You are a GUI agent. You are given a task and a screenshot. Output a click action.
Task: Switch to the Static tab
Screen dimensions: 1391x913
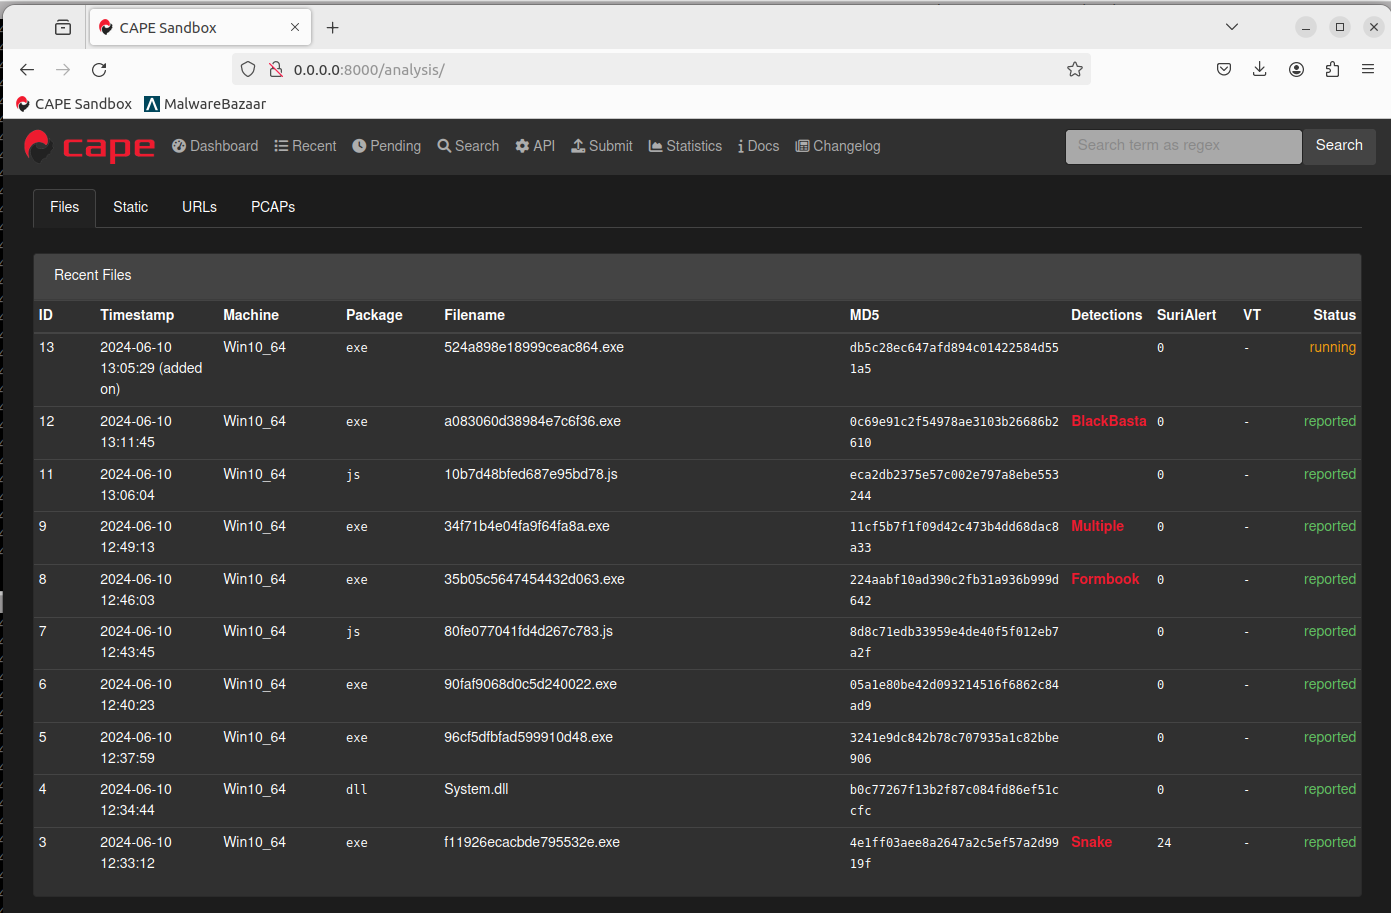130,207
